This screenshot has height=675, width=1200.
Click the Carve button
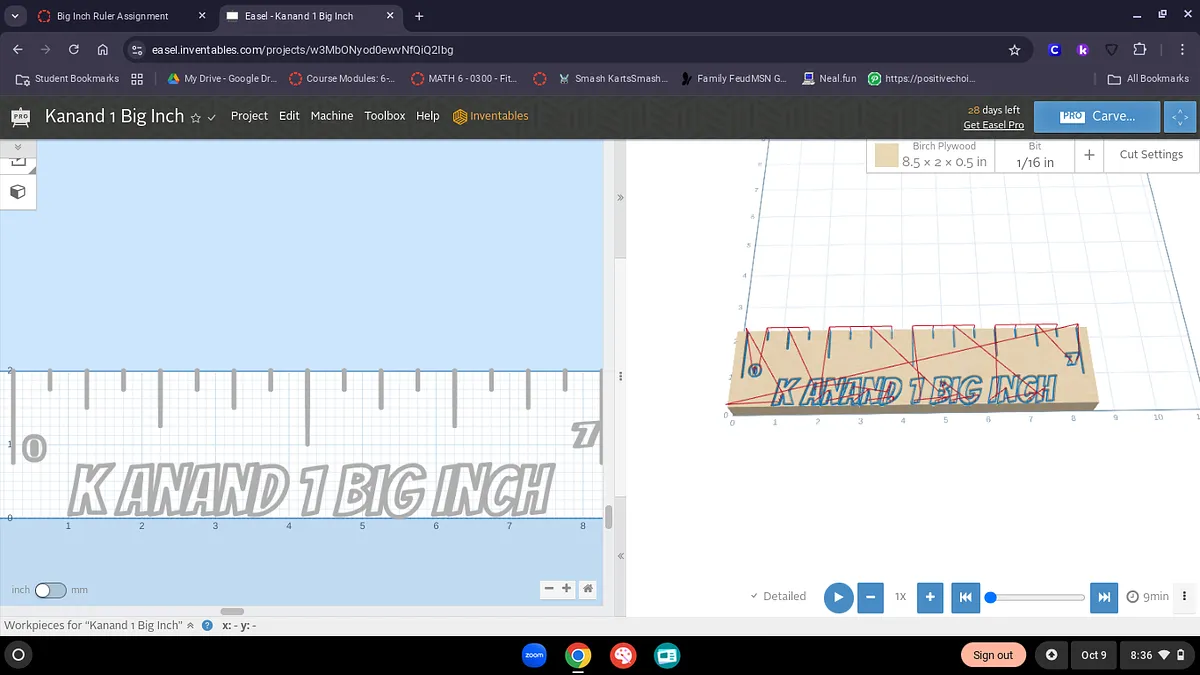(1097, 116)
